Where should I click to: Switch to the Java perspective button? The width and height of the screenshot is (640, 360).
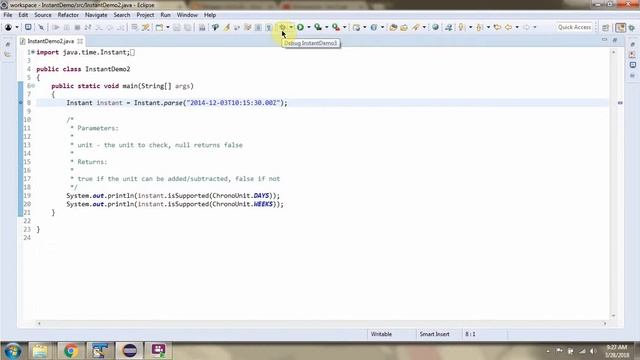click(620, 27)
